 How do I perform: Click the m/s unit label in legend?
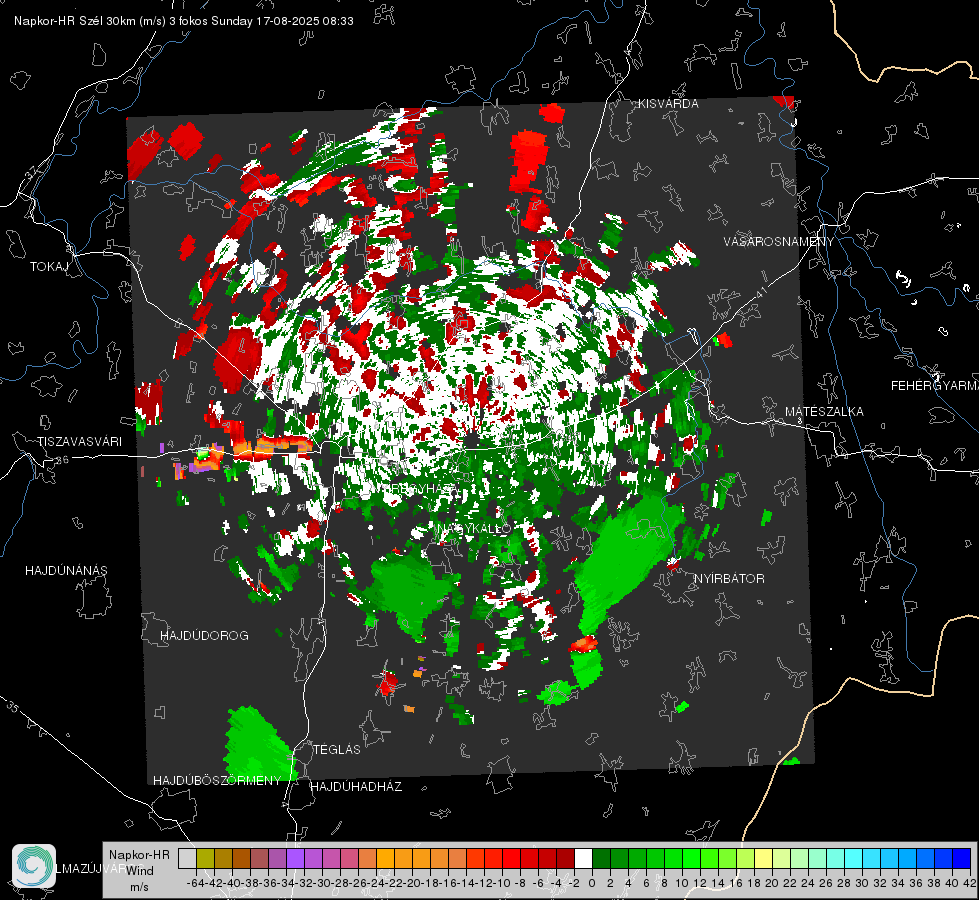coord(139,886)
